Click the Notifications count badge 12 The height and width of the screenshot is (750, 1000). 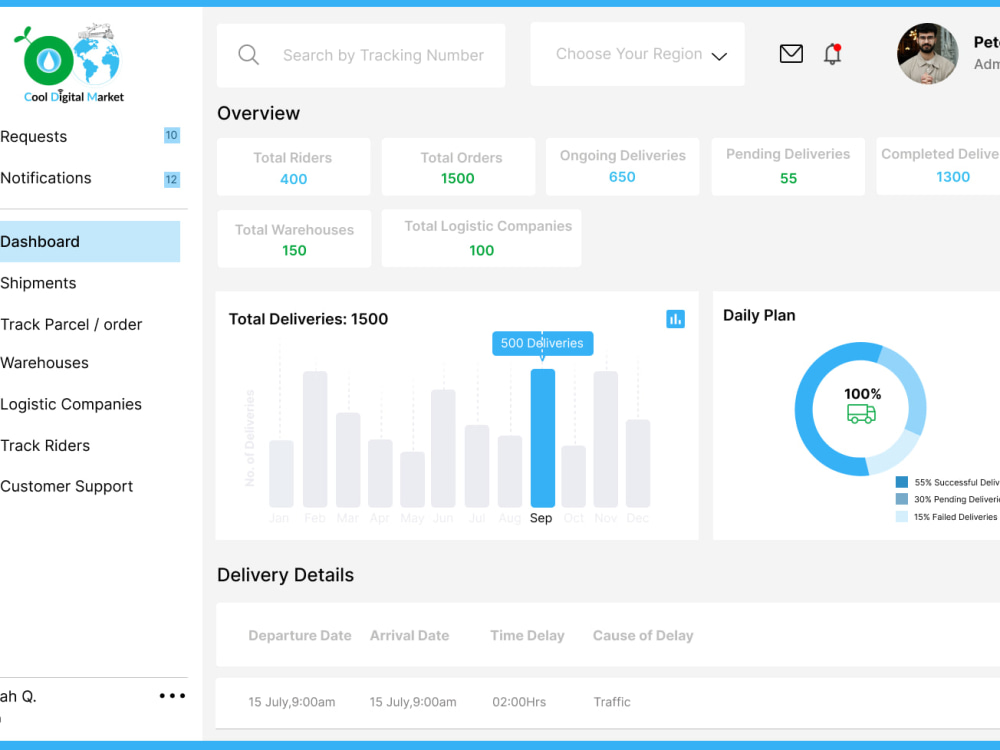pyautogui.click(x=172, y=179)
